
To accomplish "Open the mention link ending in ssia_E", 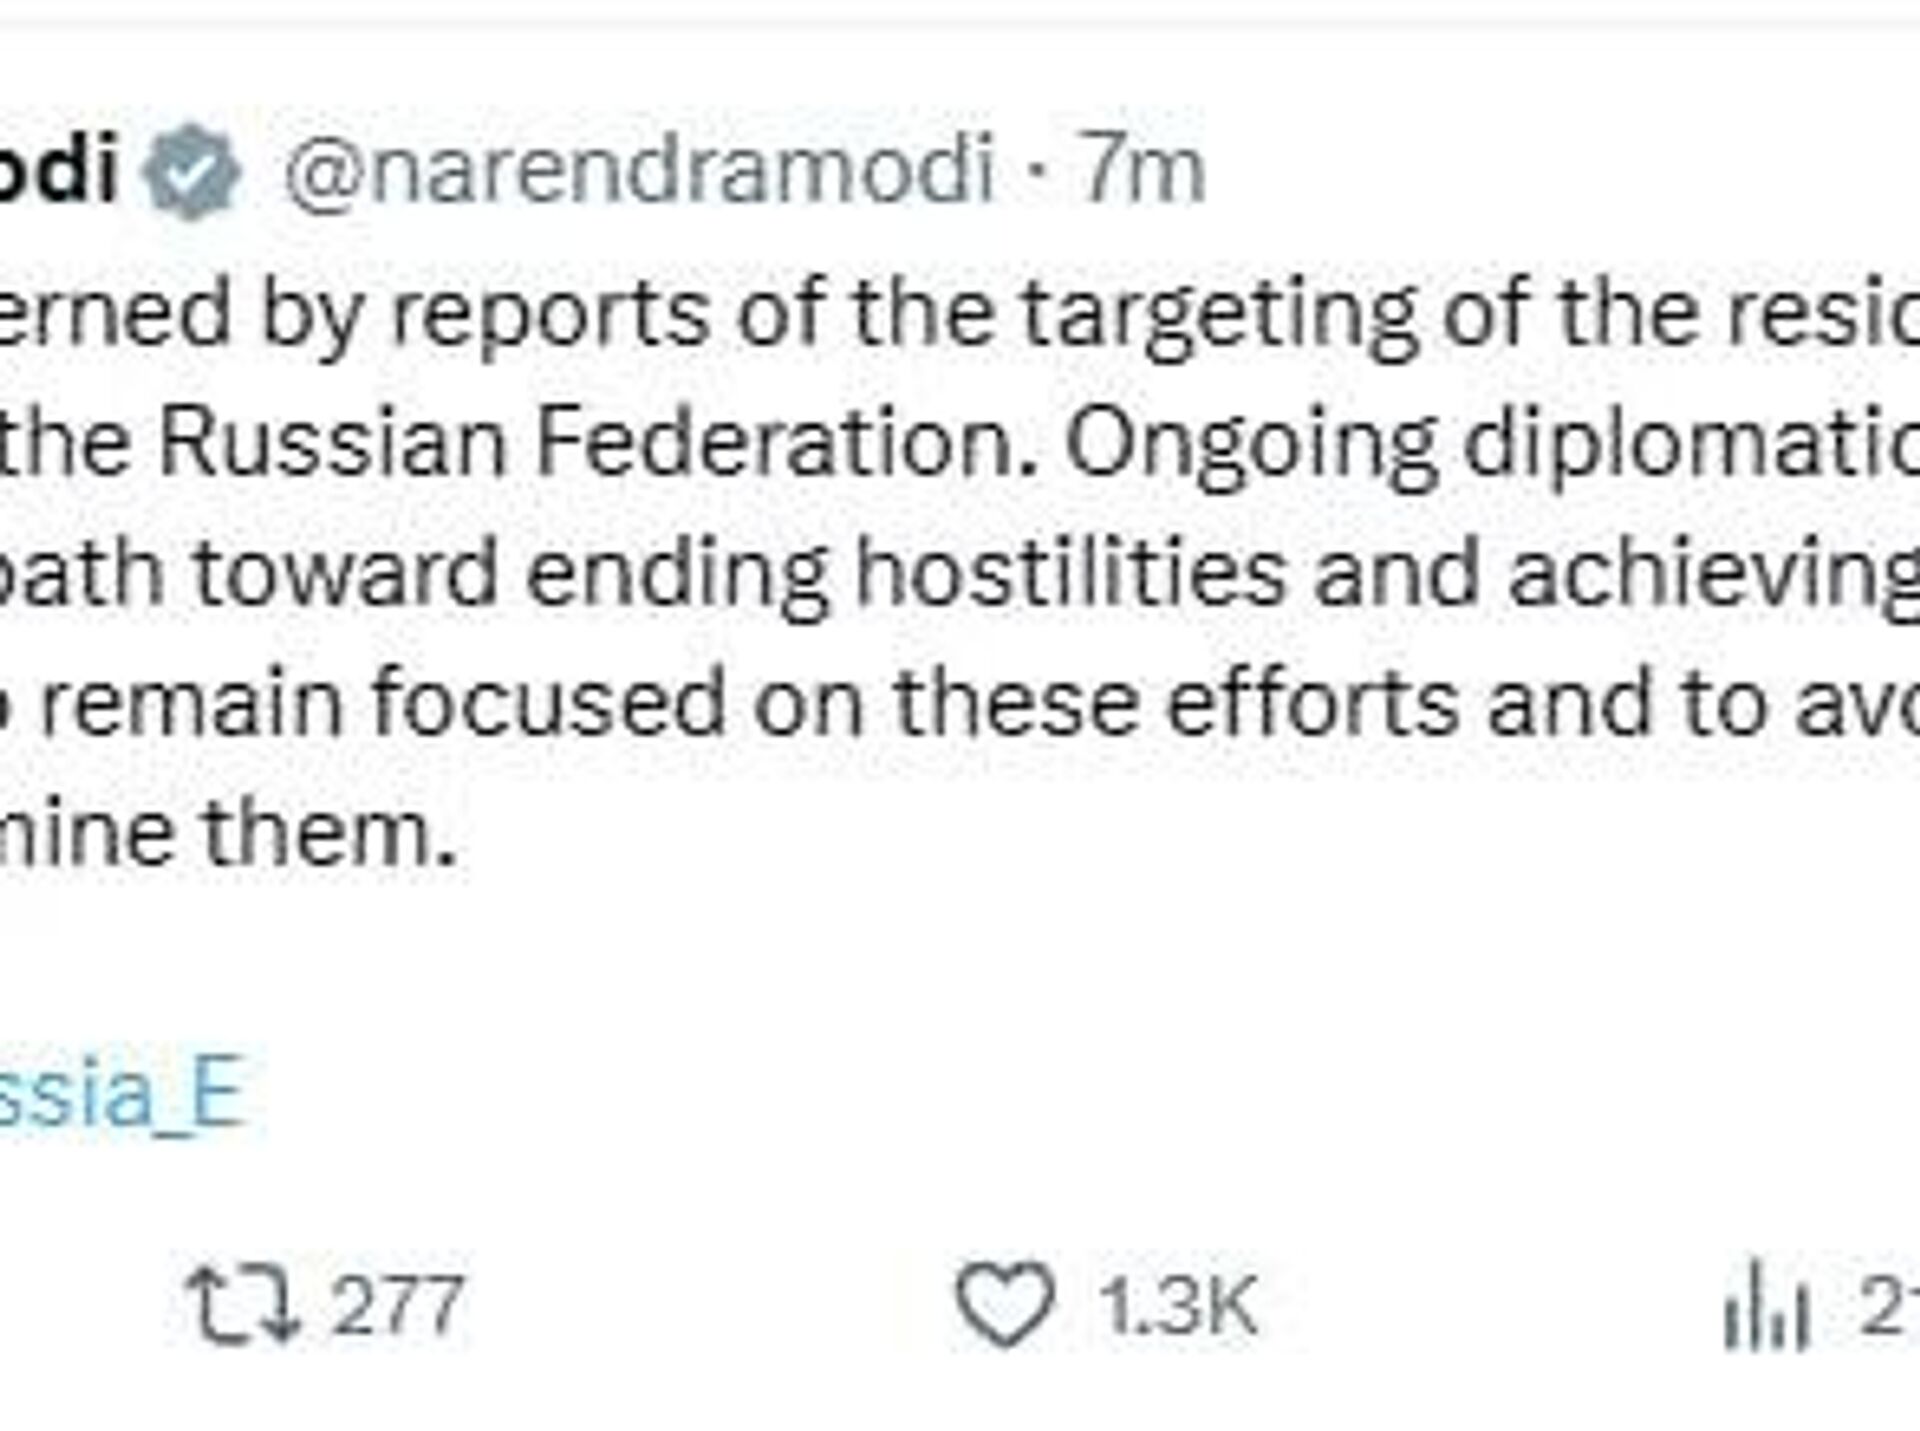I will coord(120,1093).
